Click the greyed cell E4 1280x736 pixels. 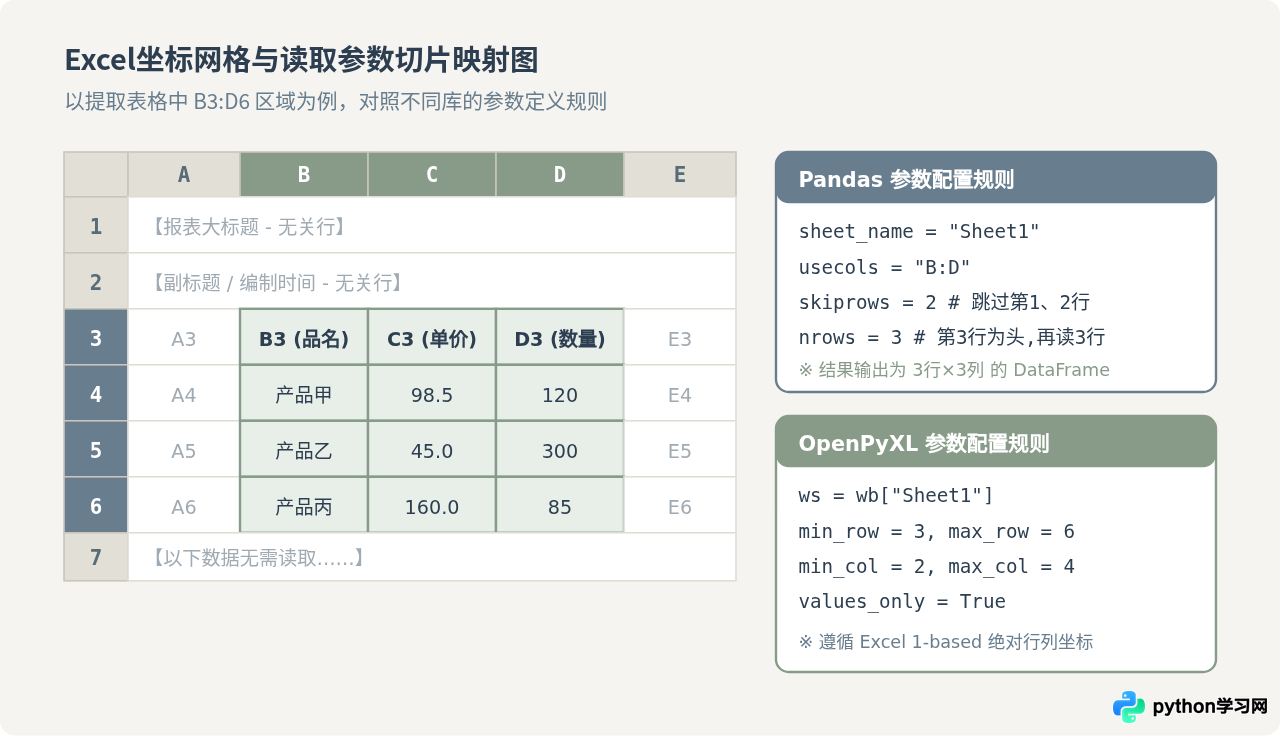(x=680, y=393)
